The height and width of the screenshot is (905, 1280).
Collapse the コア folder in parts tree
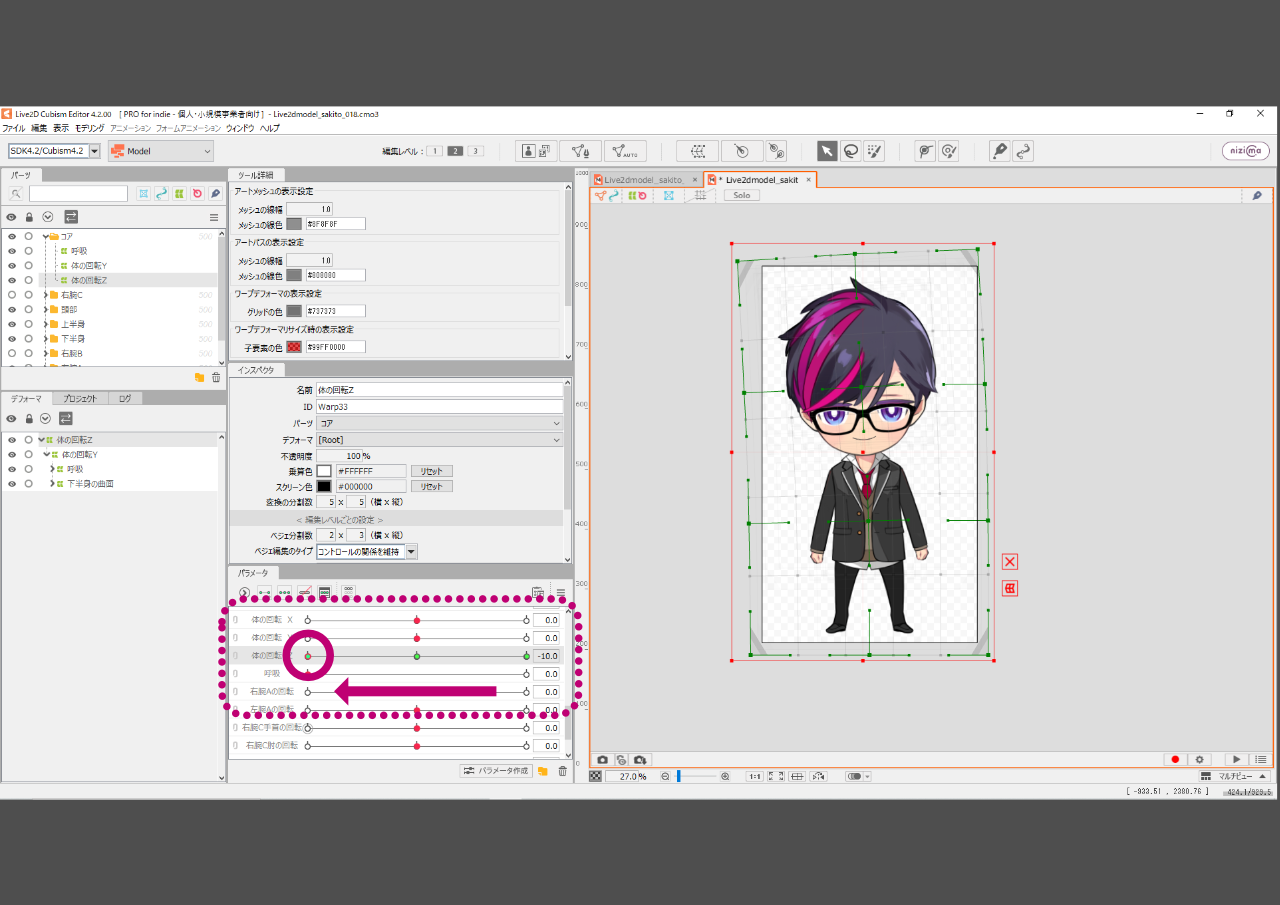(x=46, y=237)
